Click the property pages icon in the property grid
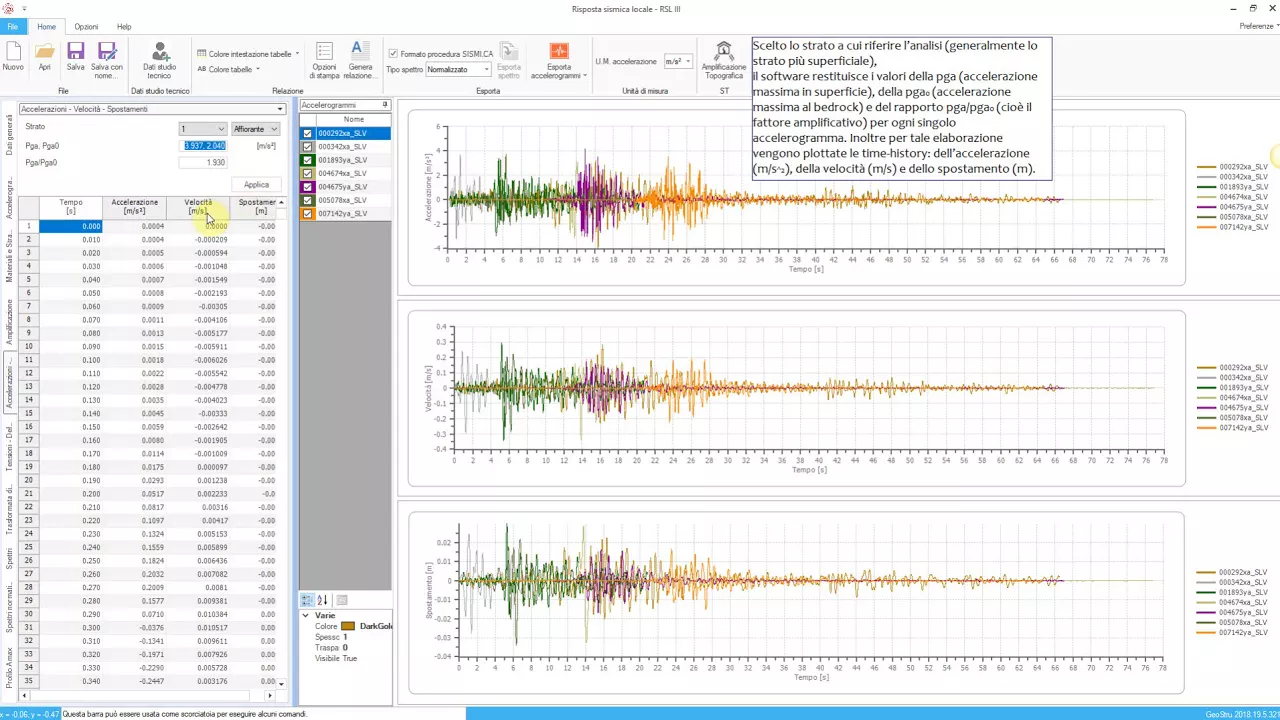 pyautogui.click(x=341, y=600)
